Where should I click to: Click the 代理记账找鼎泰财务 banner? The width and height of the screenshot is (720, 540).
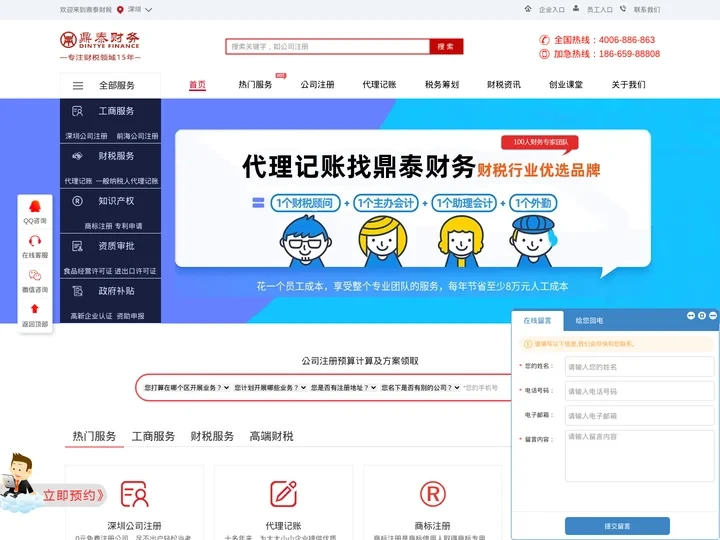click(412, 198)
